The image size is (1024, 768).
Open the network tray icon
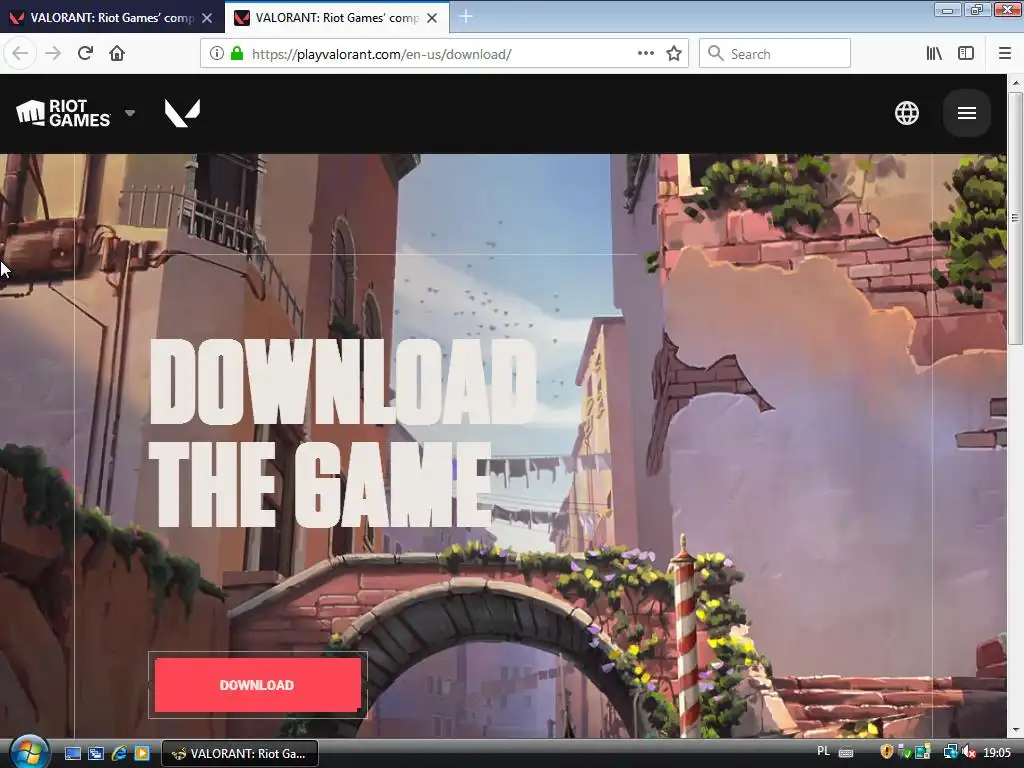(950, 753)
